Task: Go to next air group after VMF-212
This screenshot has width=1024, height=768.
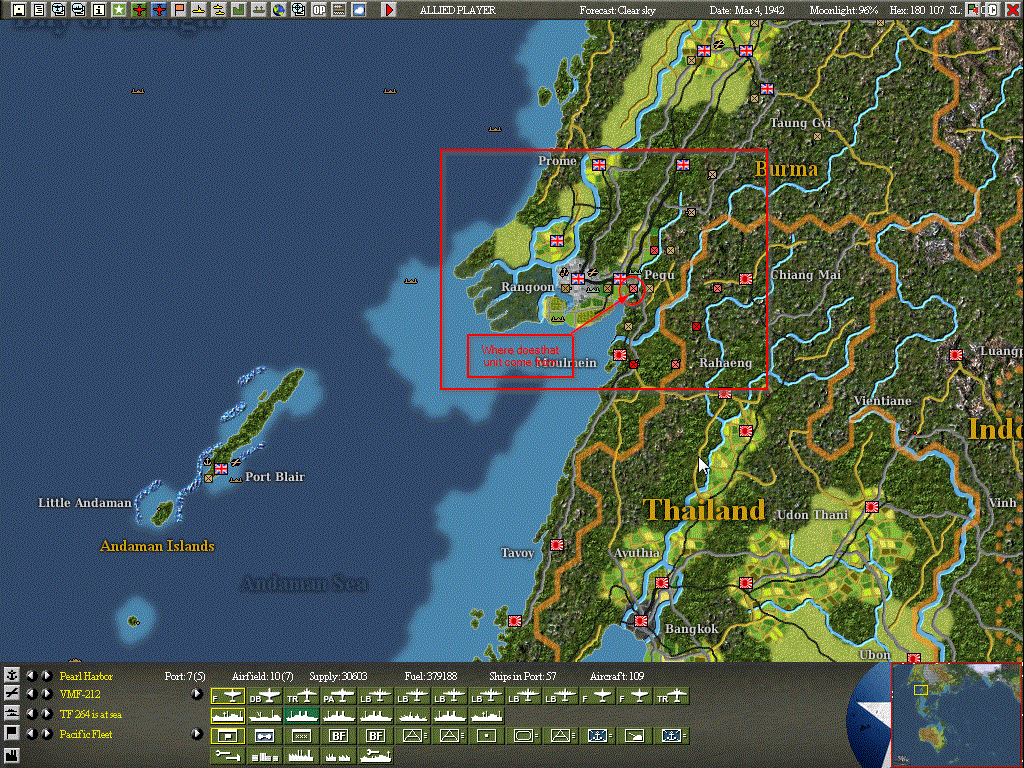Action: pyautogui.click(x=47, y=694)
